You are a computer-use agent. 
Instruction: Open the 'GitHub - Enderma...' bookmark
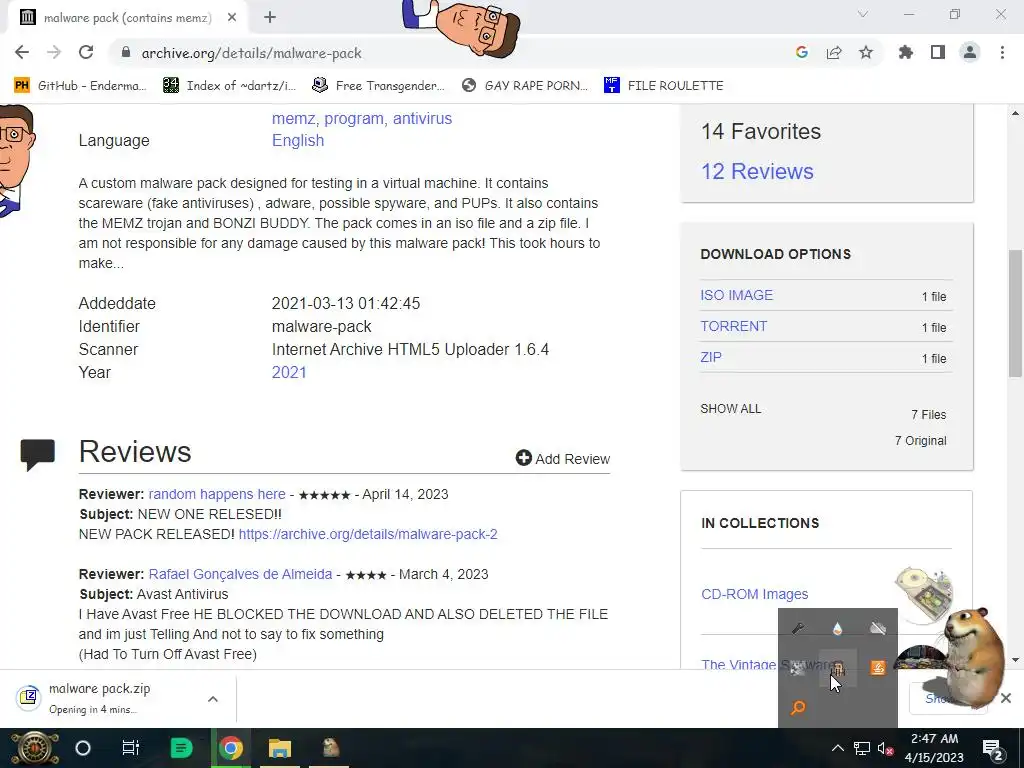pyautogui.click(x=80, y=86)
